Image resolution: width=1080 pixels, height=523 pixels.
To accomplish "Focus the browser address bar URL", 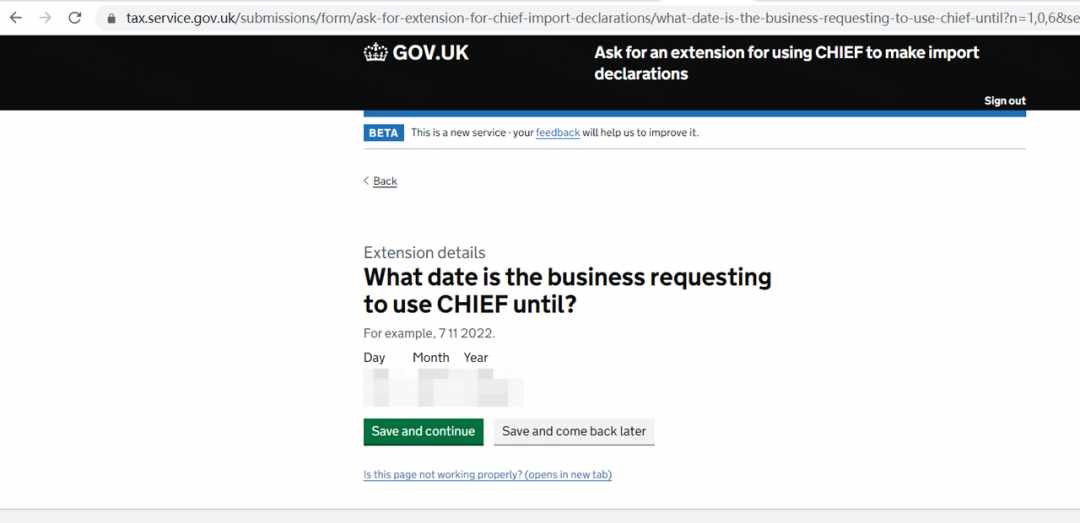I will (x=592, y=18).
